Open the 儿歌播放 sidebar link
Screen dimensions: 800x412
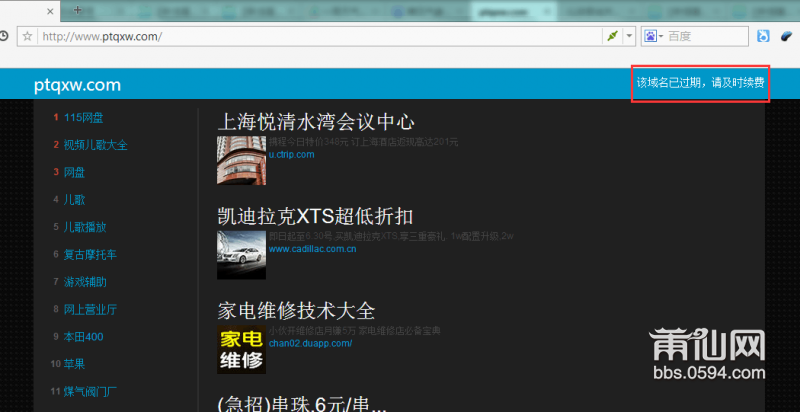(85, 227)
